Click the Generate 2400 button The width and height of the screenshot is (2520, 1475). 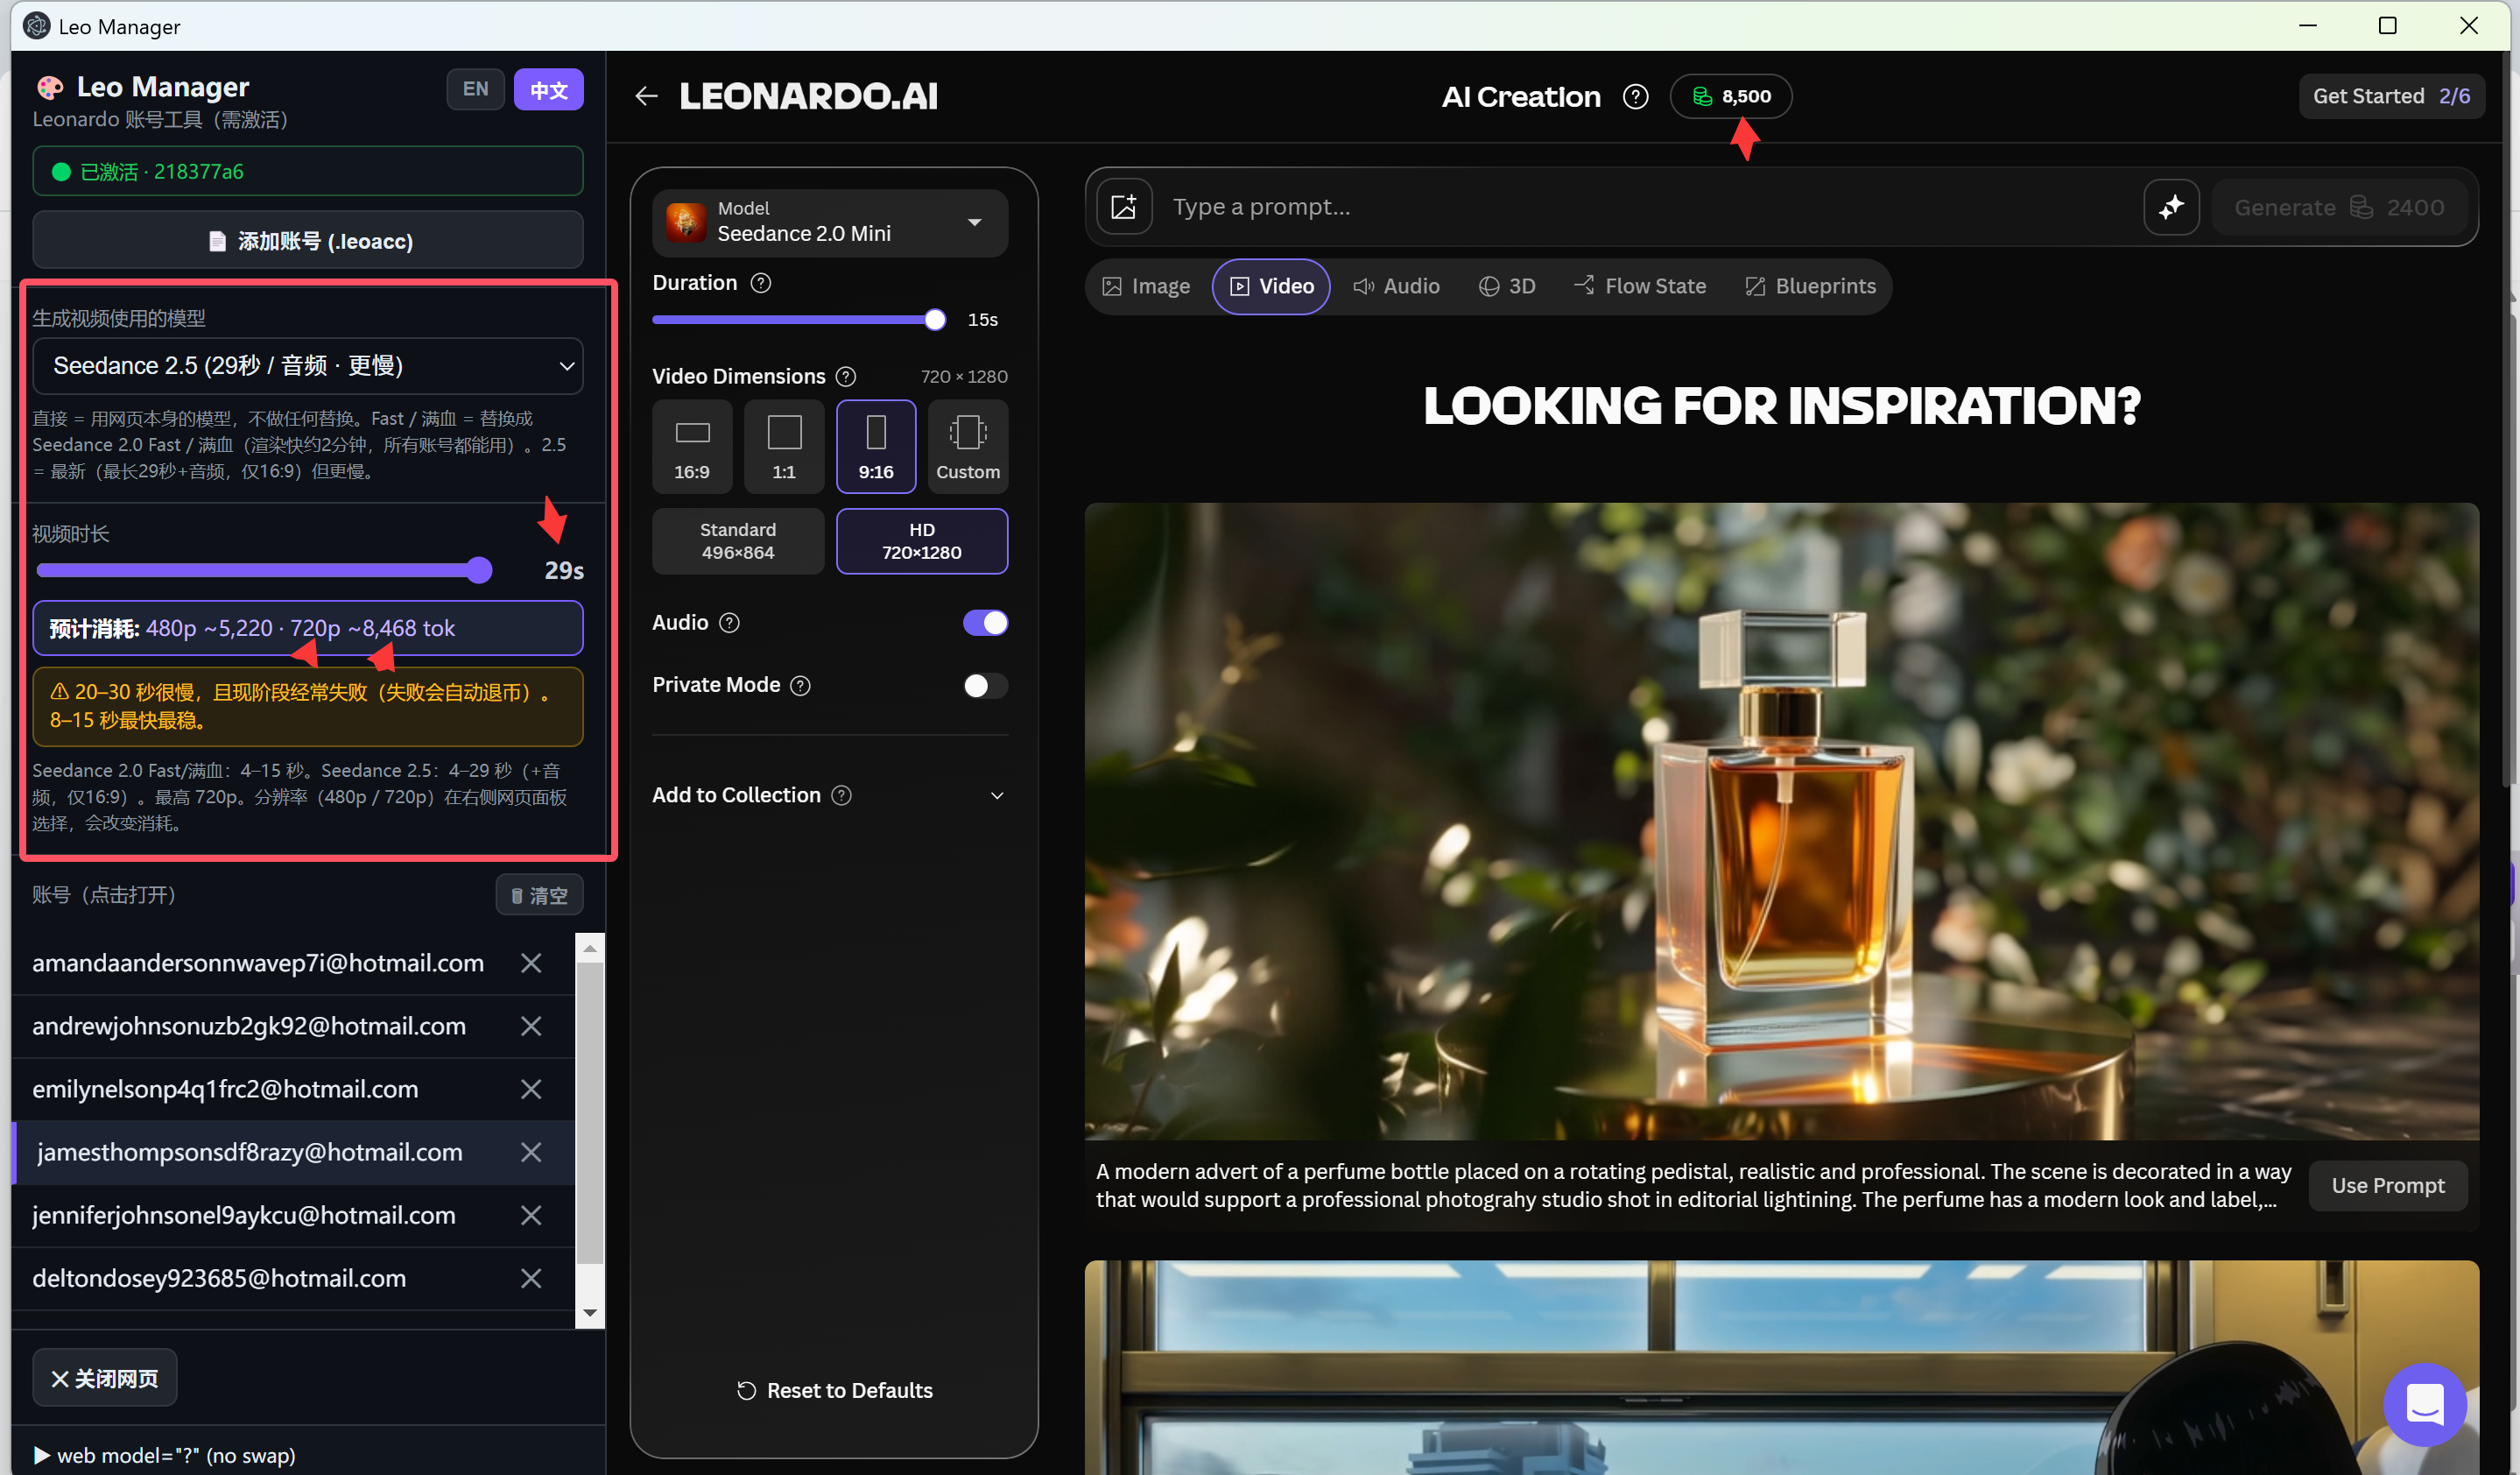(x=2339, y=207)
